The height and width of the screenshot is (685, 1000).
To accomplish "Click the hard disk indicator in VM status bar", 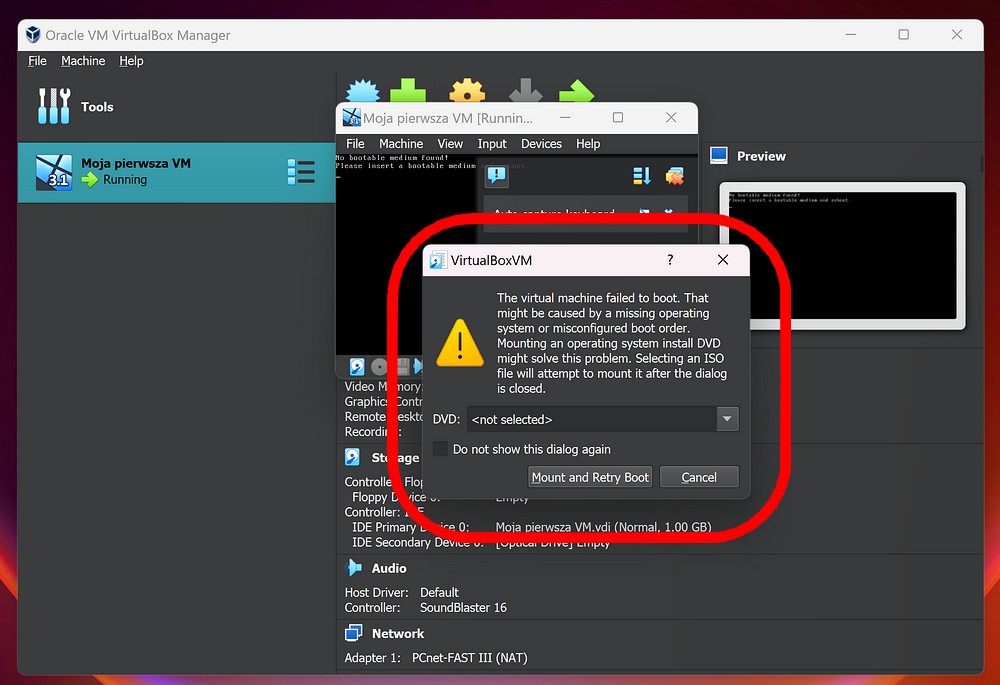I will point(357,366).
